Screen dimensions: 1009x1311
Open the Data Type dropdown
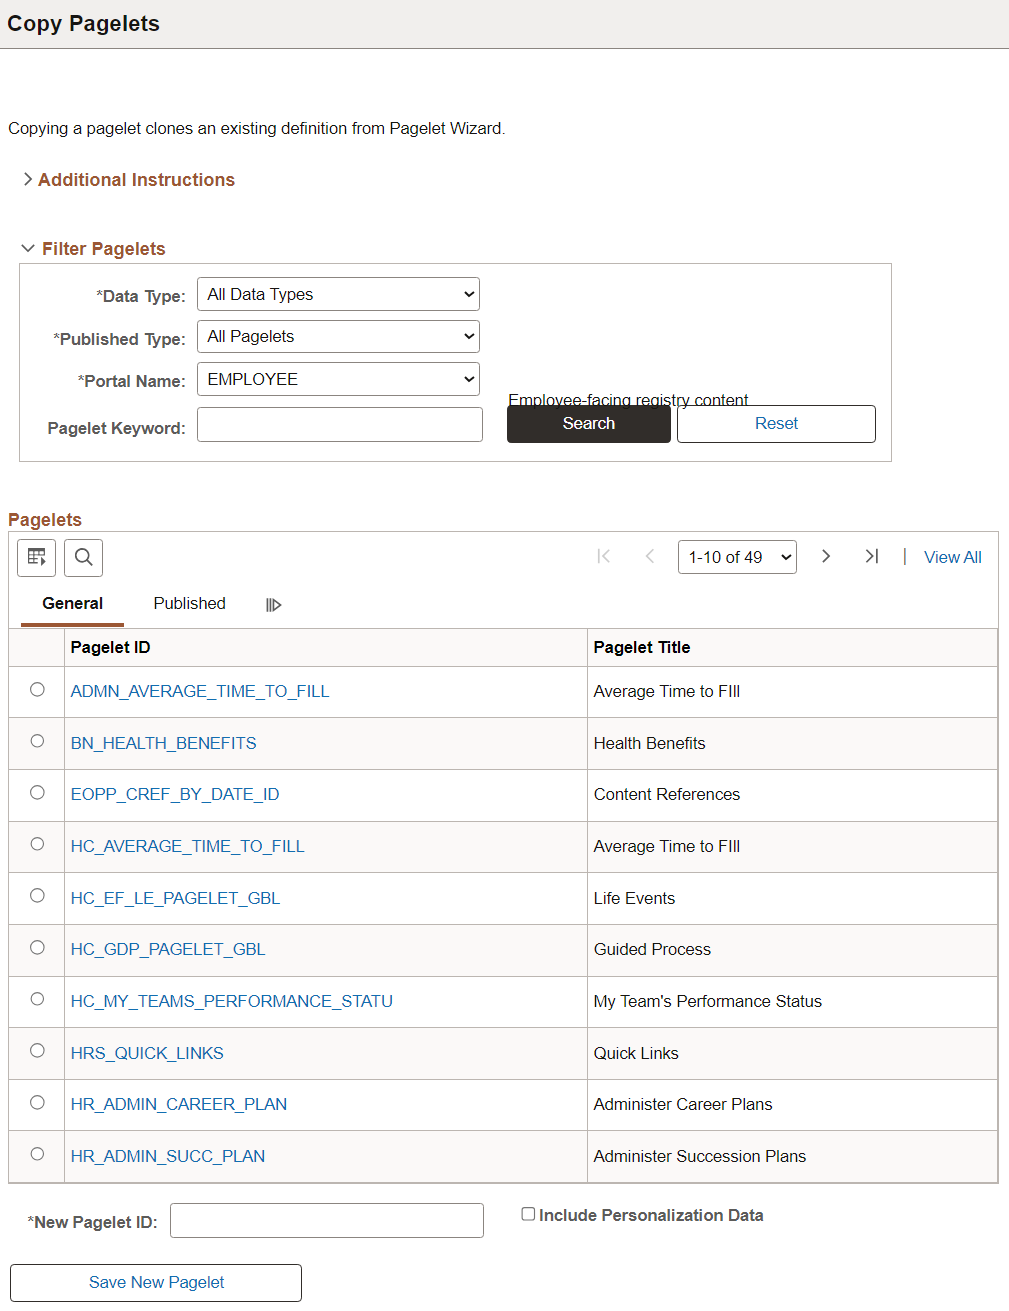338,294
